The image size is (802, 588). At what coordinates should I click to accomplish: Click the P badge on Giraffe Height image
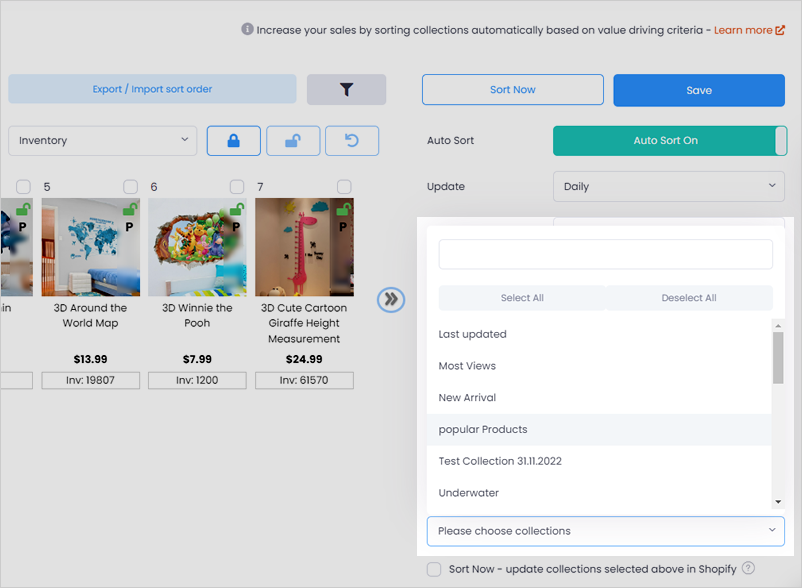[343, 227]
